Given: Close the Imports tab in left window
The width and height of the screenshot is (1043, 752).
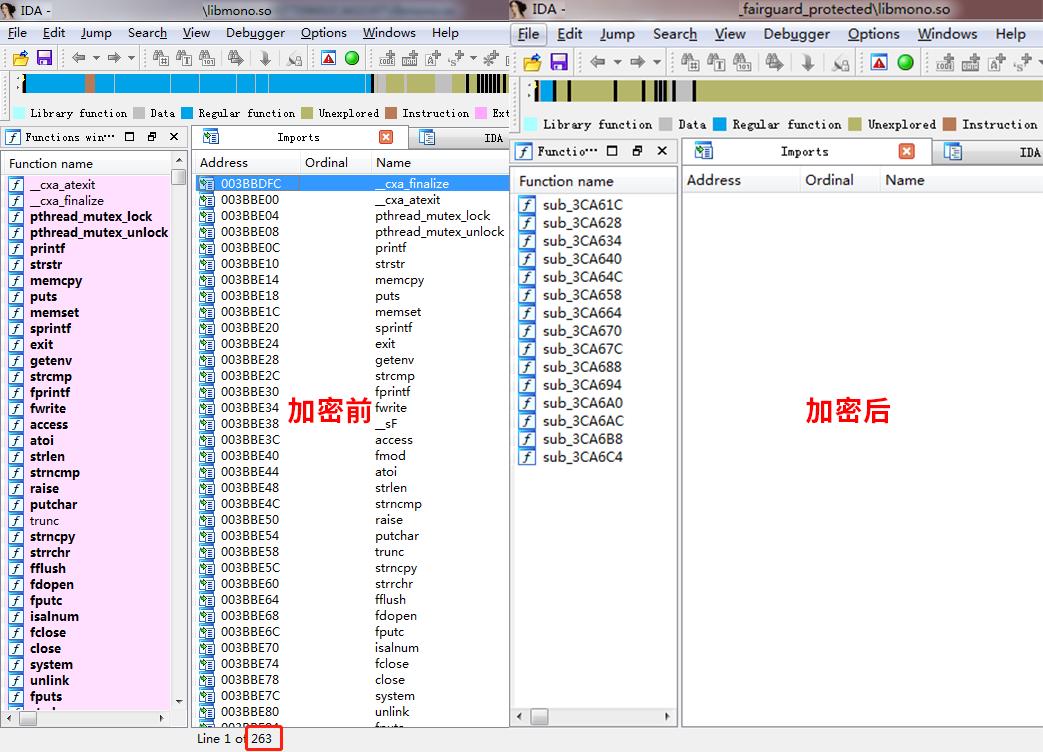Looking at the screenshot, I should tap(386, 137).
